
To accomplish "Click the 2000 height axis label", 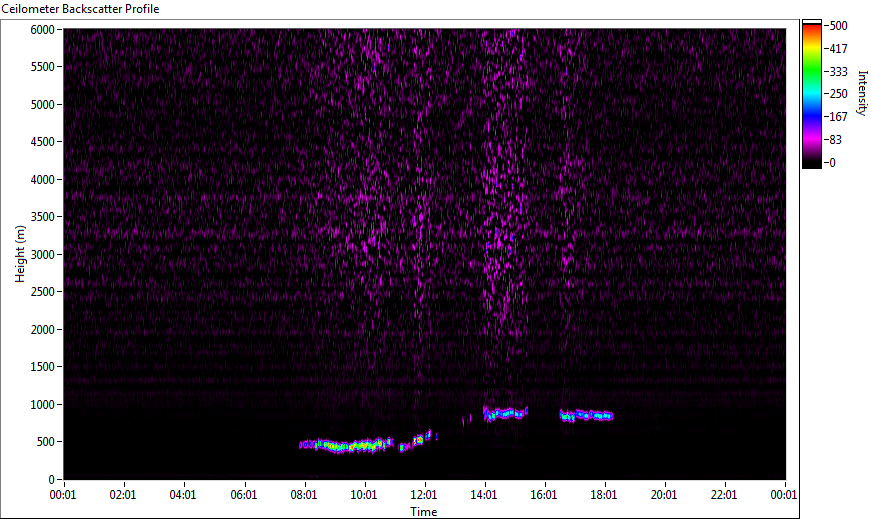I will 42,330.
